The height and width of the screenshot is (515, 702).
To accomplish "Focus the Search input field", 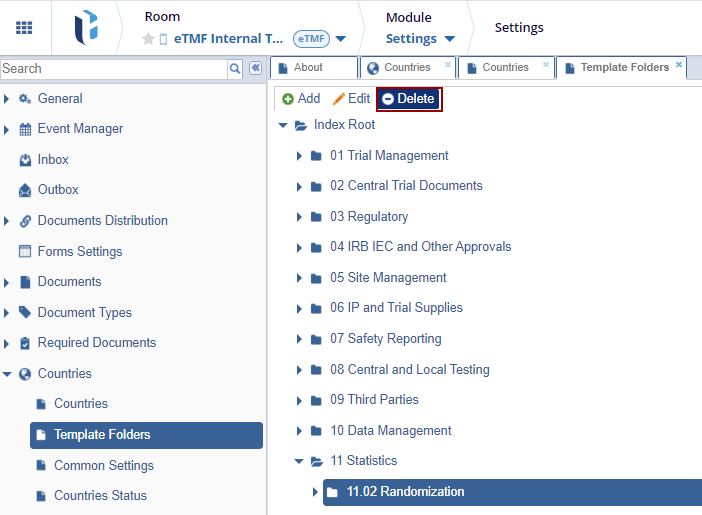I will 113,68.
